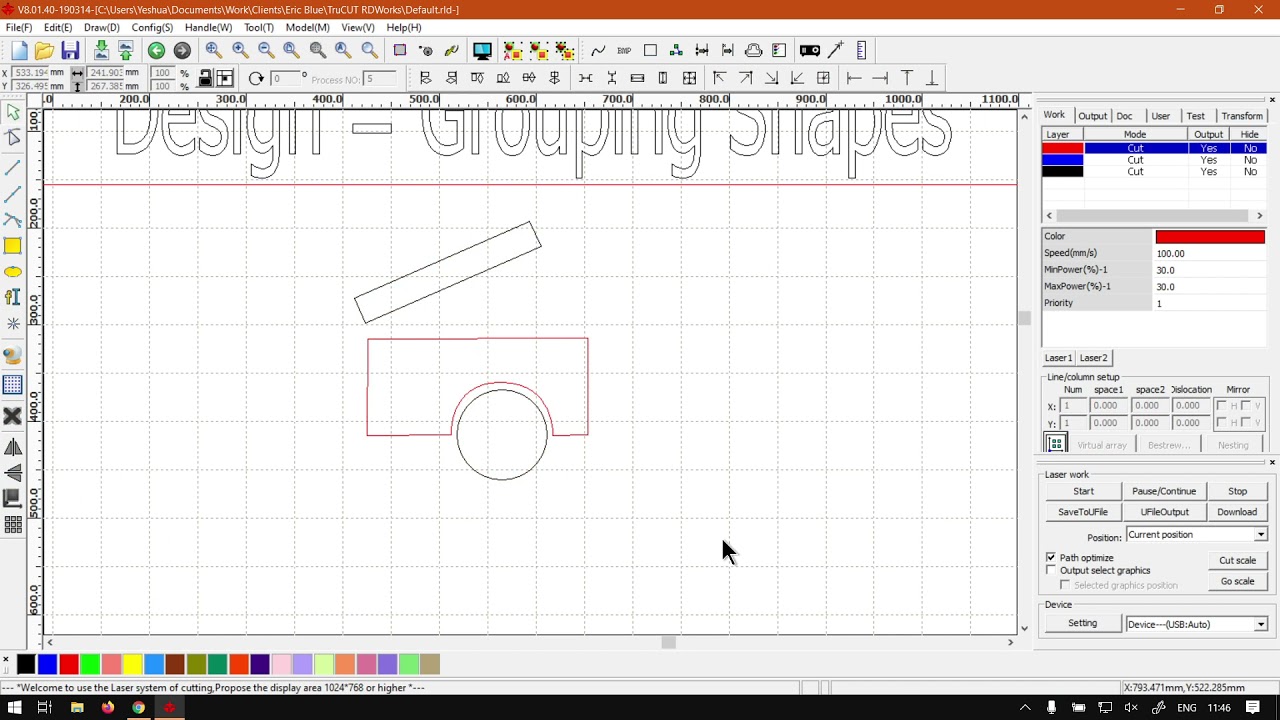Image resolution: width=1280 pixels, height=720 pixels.
Task: Click the horizontal mirror tool
Action: 13,448
